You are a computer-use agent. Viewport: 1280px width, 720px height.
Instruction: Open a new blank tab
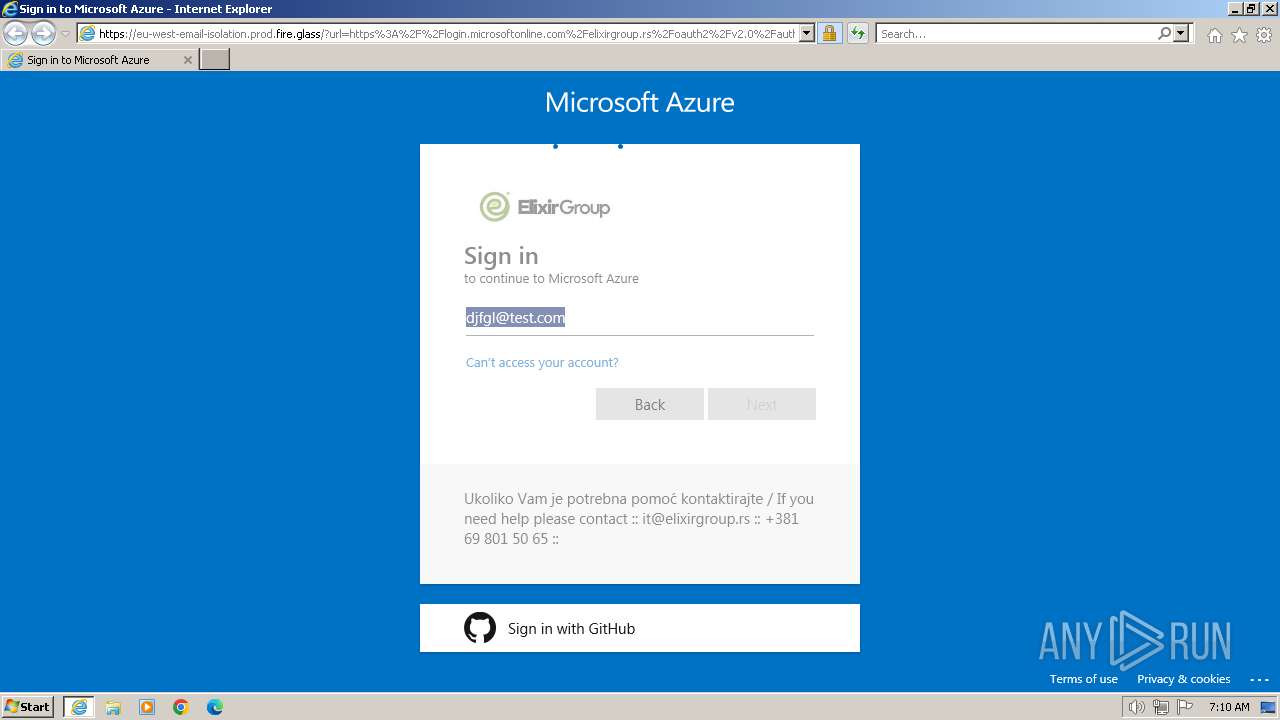pyautogui.click(x=215, y=60)
